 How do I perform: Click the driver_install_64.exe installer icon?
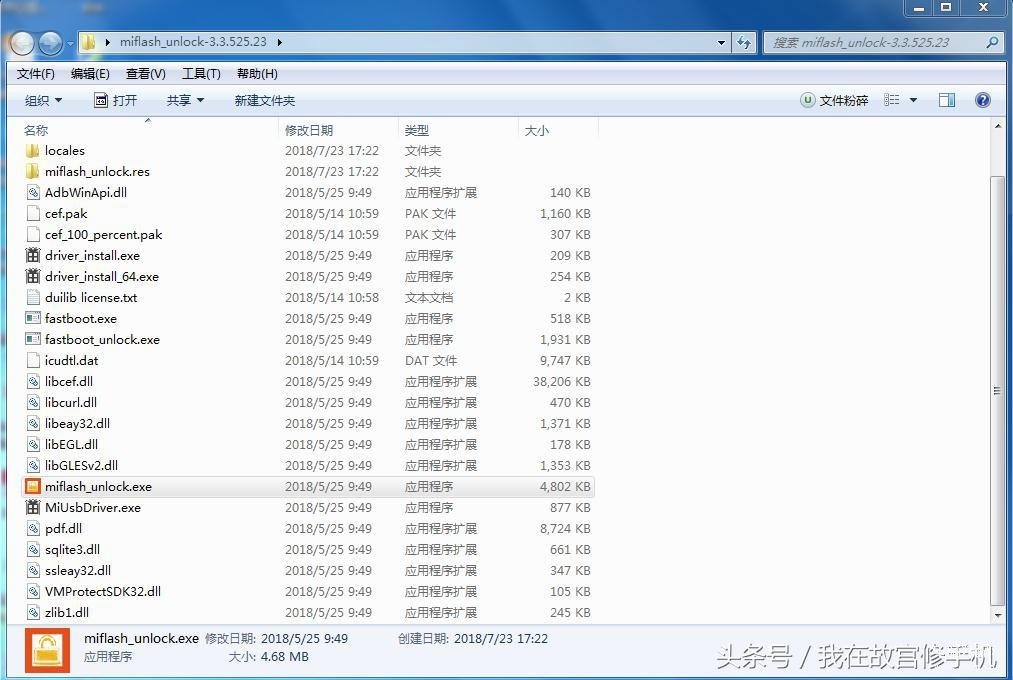pyautogui.click(x=33, y=277)
